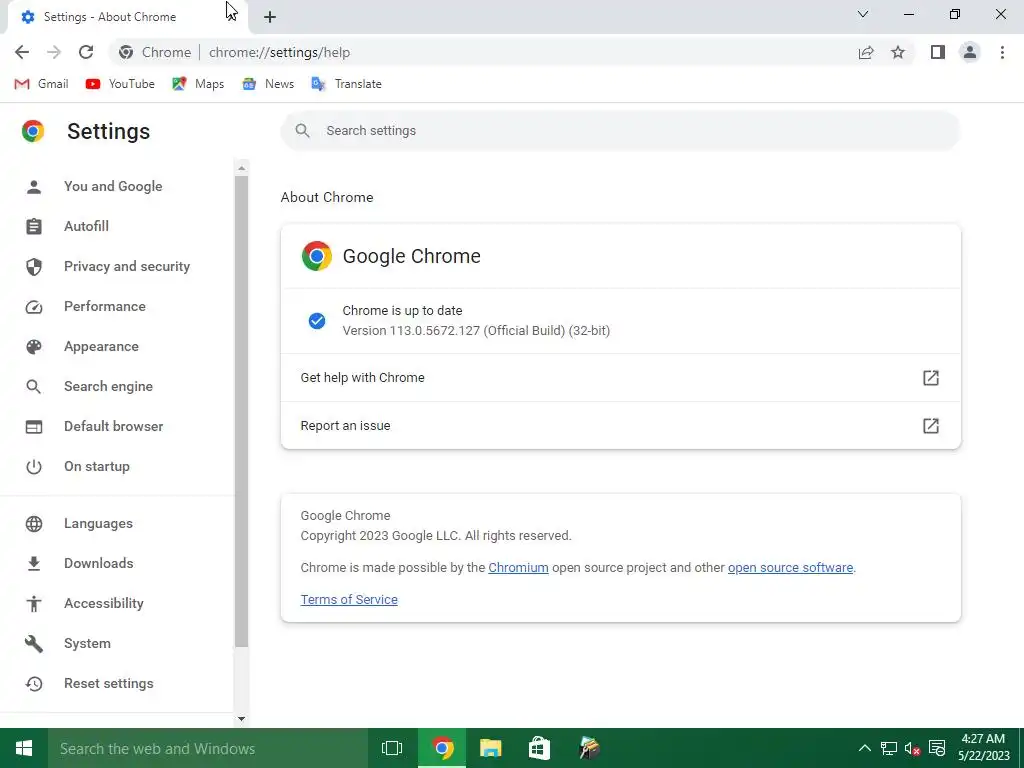This screenshot has width=1024, height=768.
Task: Open the tab search chevron
Action: pos(863,14)
